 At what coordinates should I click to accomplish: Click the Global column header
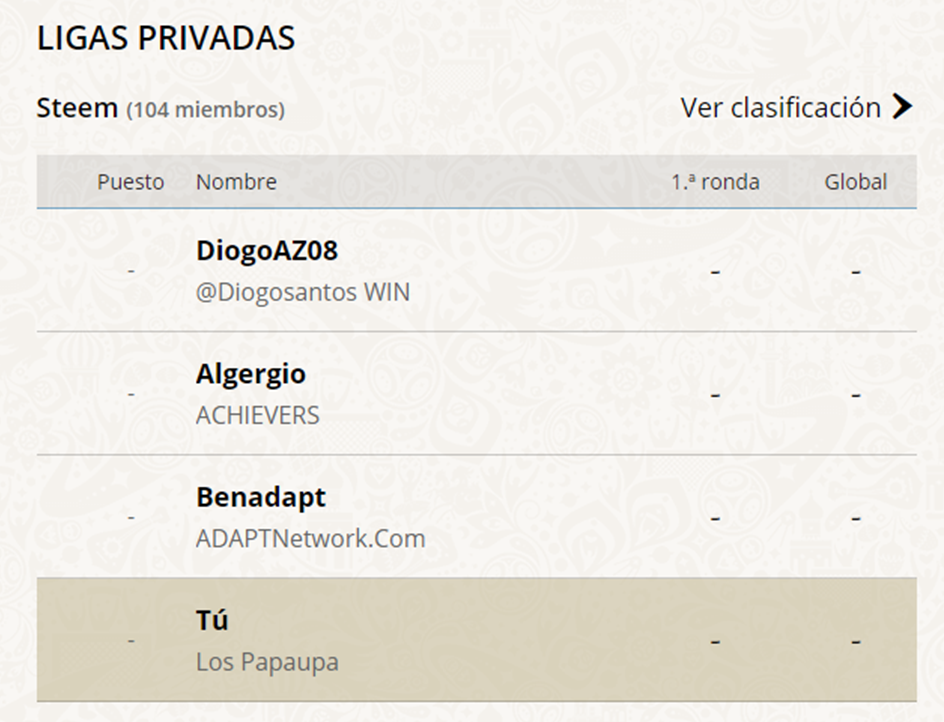[856, 182]
